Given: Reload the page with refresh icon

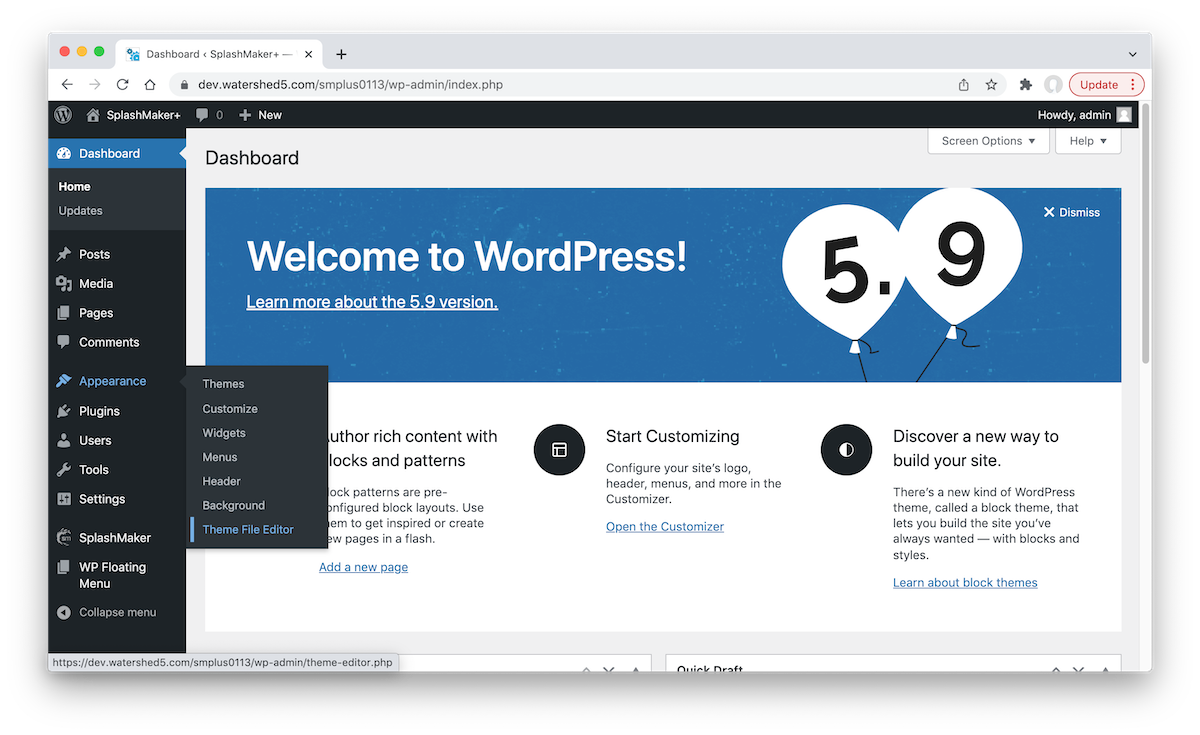Looking at the screenshot, I should click(122, 85).
